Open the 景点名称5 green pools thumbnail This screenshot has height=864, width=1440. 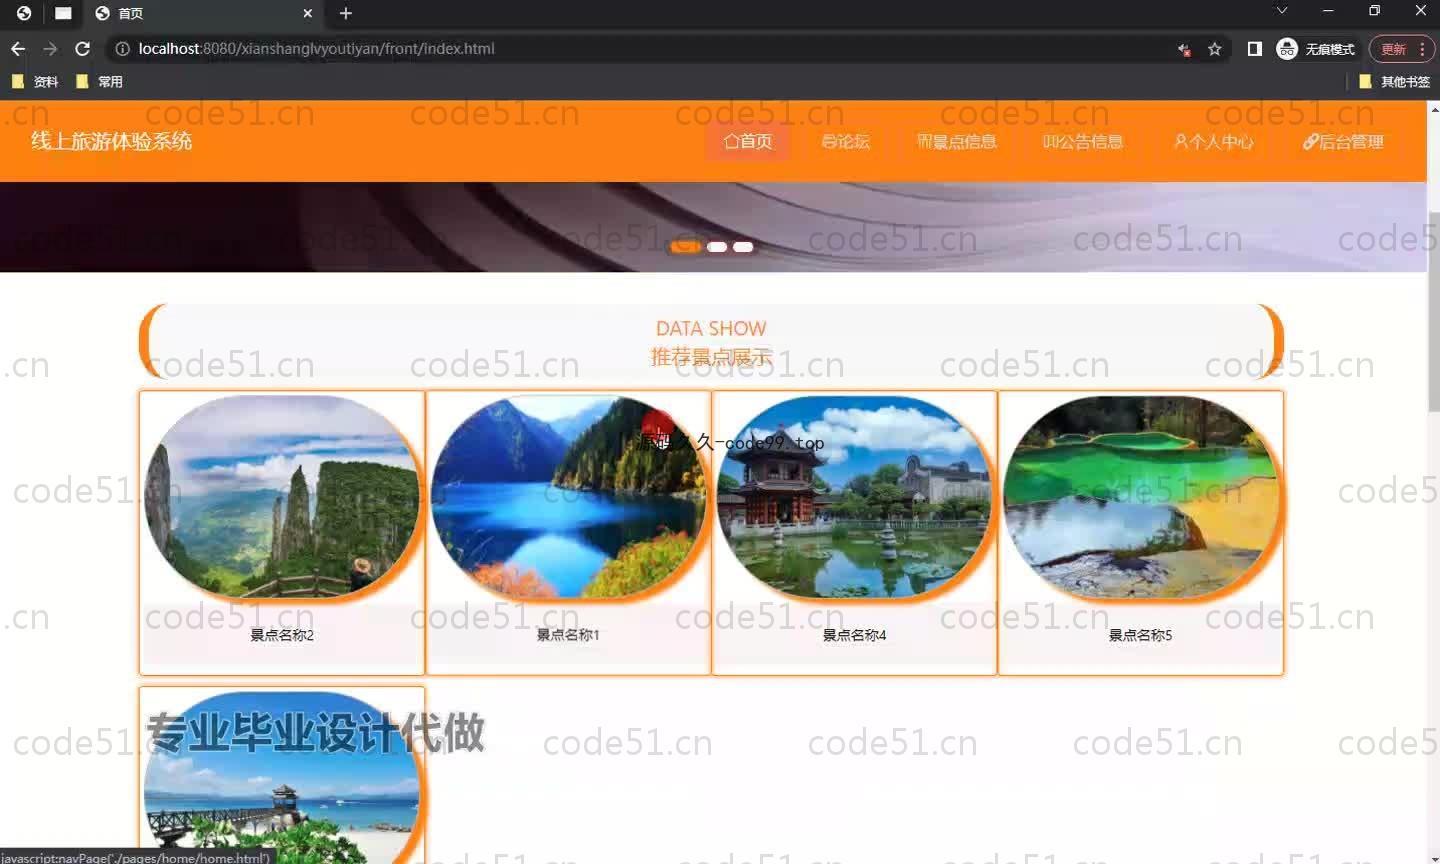pos(1141,497)
